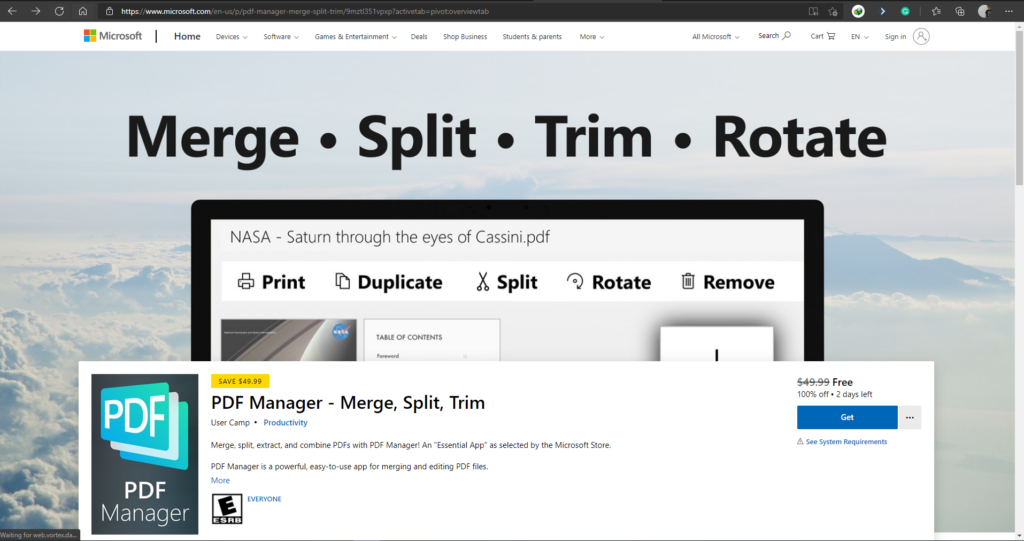Expand the More navigation menu

click(592, 37)
